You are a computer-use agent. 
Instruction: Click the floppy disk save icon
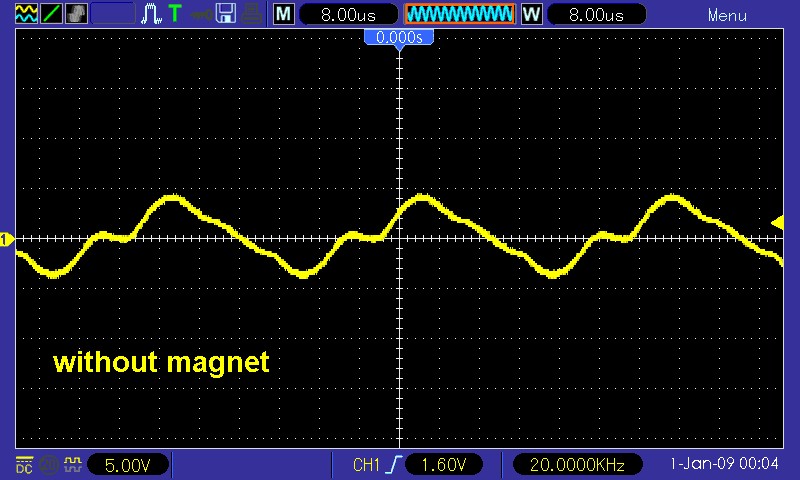pos(225,14)
